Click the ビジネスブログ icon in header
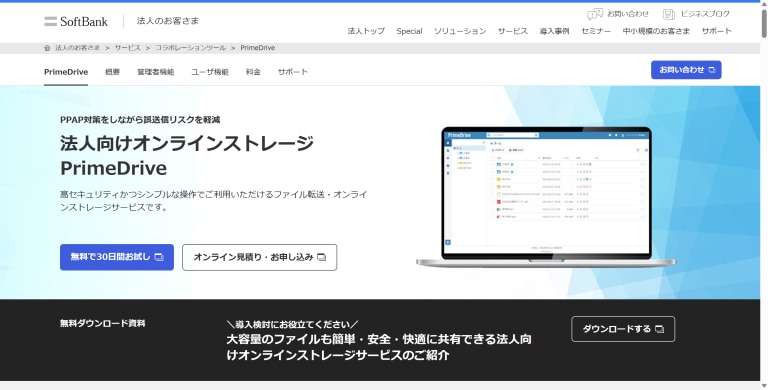768x390 pixels. click(x=669, y=14)
